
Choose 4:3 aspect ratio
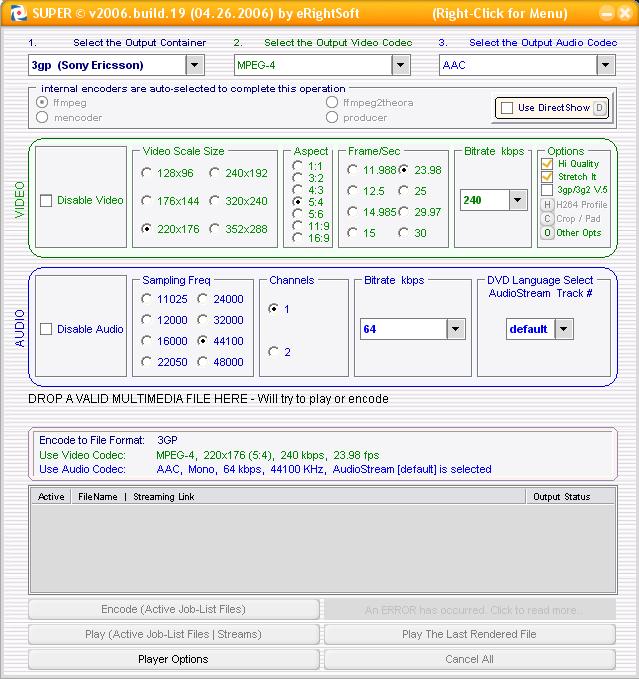[297, 190]
